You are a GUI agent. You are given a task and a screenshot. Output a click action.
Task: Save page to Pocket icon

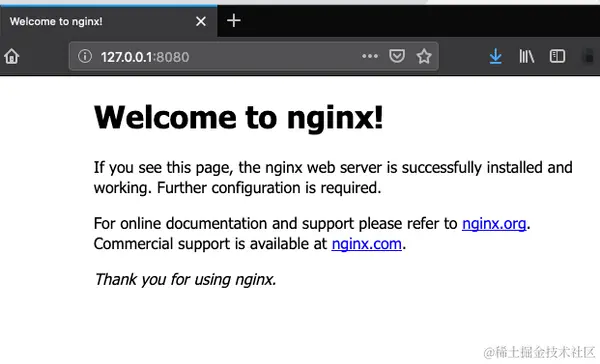tap(397, 56)
